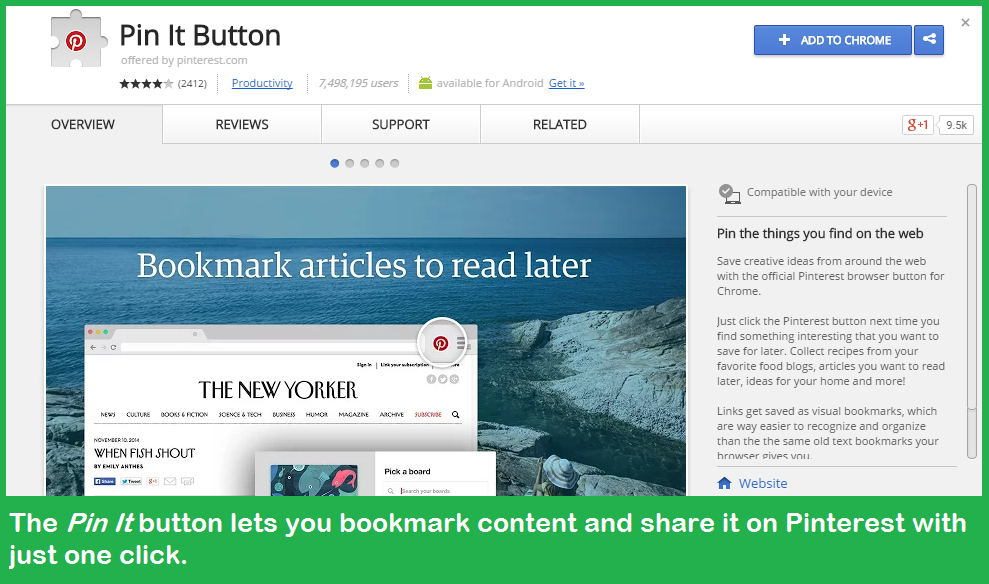
Task: Click the share icon button
Action: 929,40
